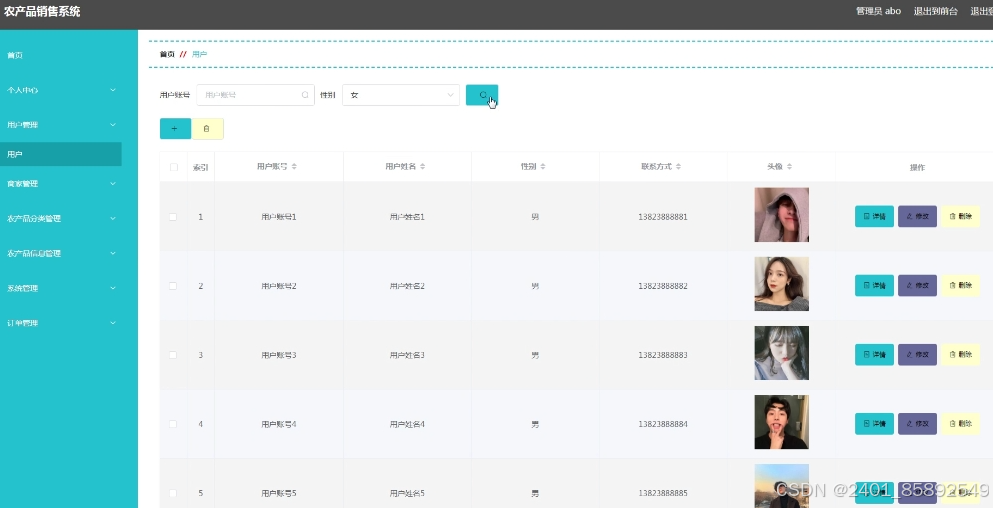Open the 性别 dropdown showing 女

pyautogui.click(x=401, y=95)
